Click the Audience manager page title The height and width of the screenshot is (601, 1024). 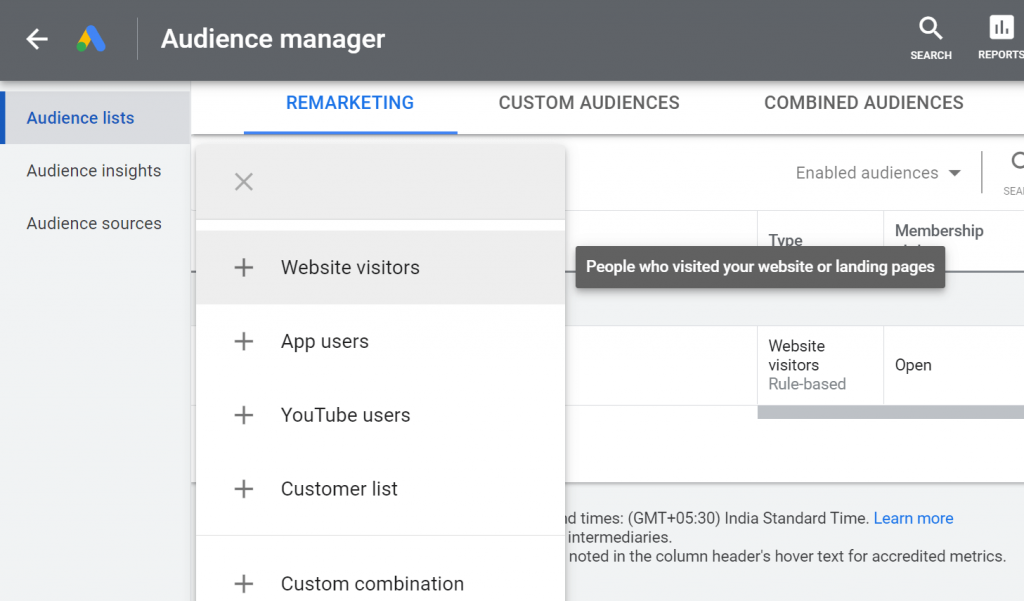(273, 39)
